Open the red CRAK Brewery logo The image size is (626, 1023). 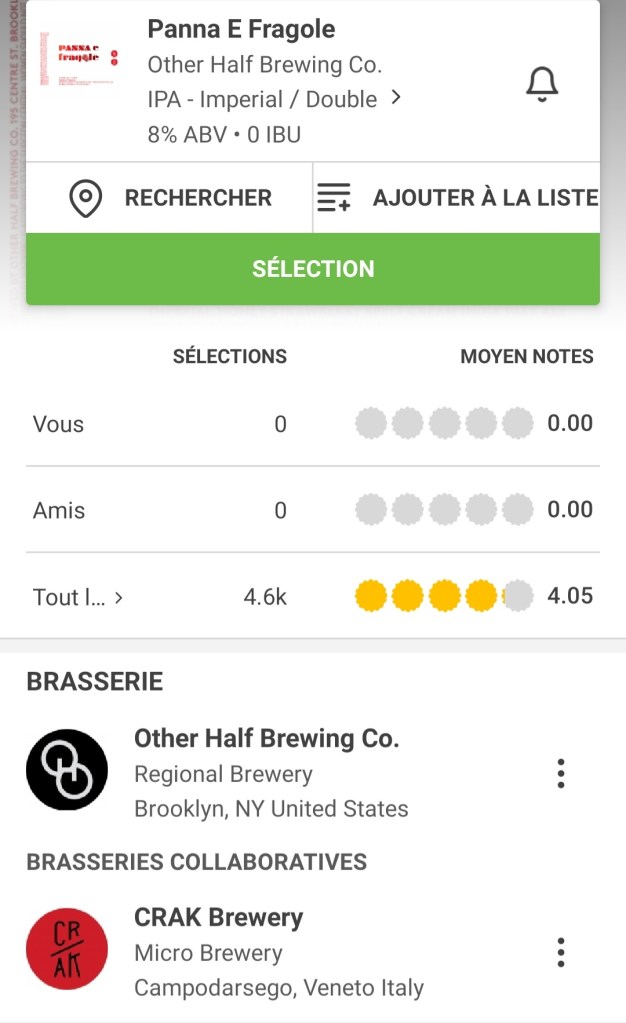[x=67, y=949]
